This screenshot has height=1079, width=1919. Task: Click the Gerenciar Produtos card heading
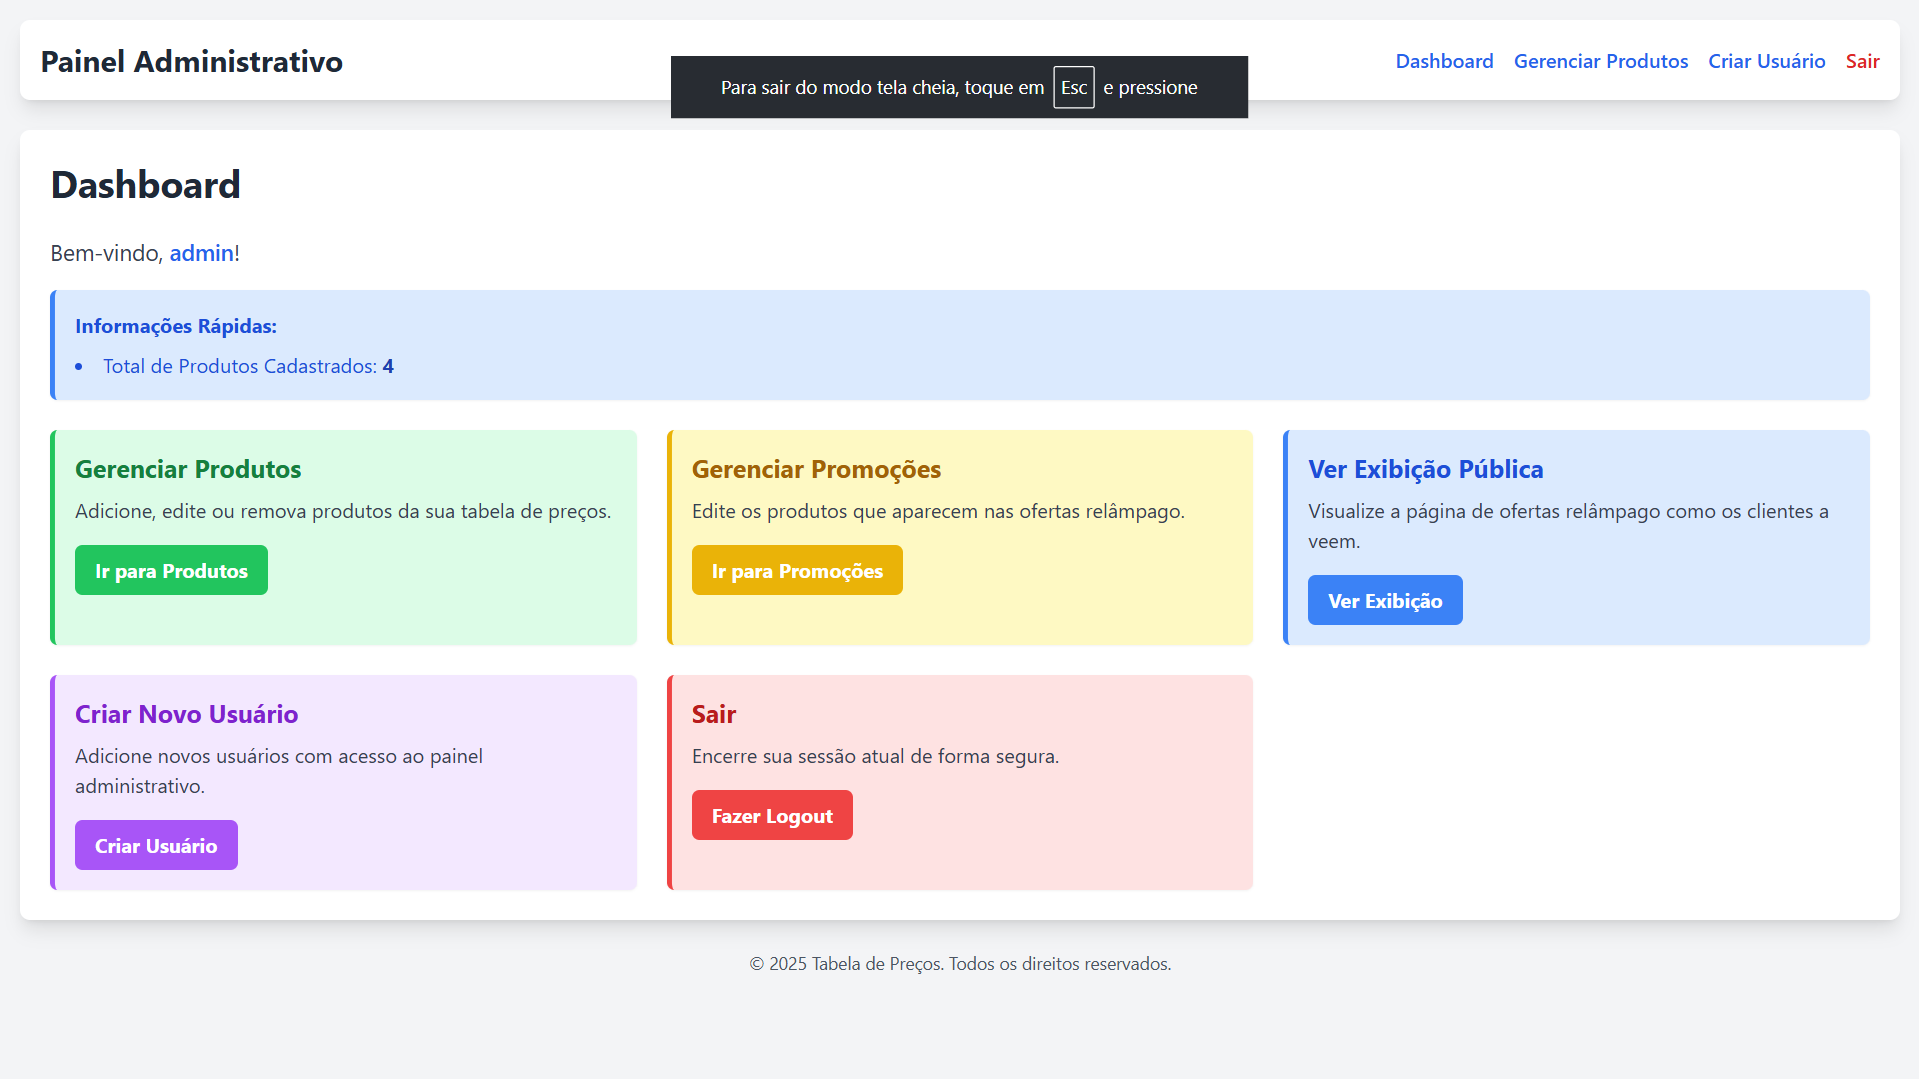188,469
